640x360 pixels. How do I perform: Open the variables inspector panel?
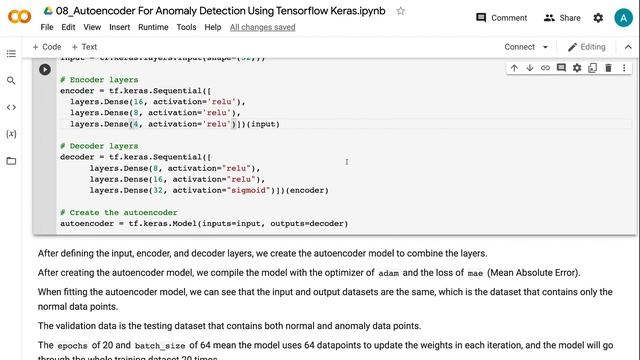pyautogui.click(x=11, y=134)
